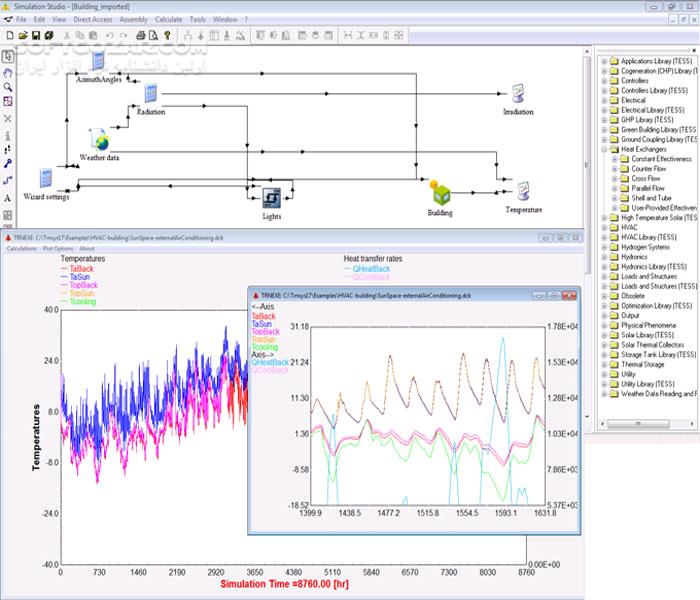Click the Save disk icon in toolbar
This screenshot has width=700, height=600.
[x=36, y=35]
